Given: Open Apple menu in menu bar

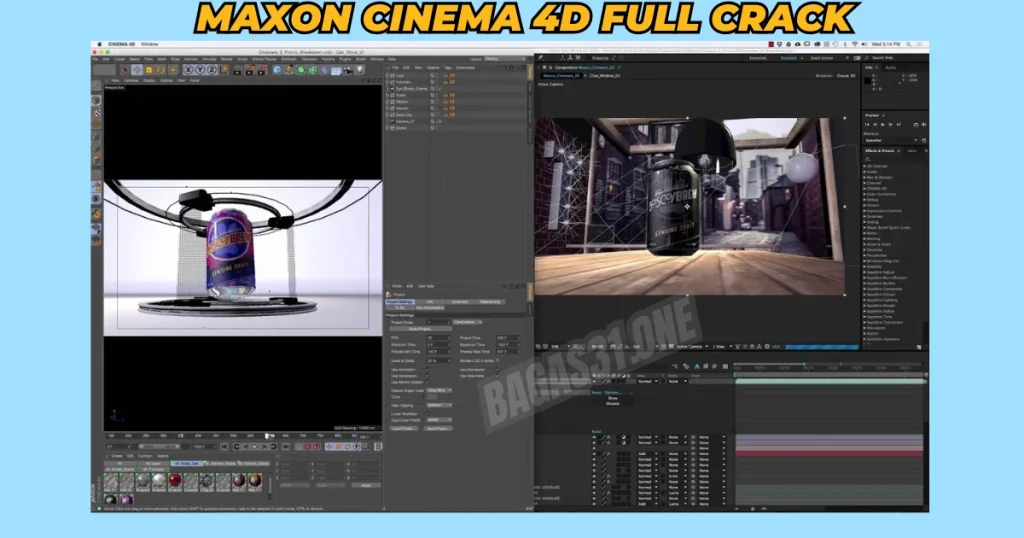Looking at the screenshot, I should click(x=99, y=44).
